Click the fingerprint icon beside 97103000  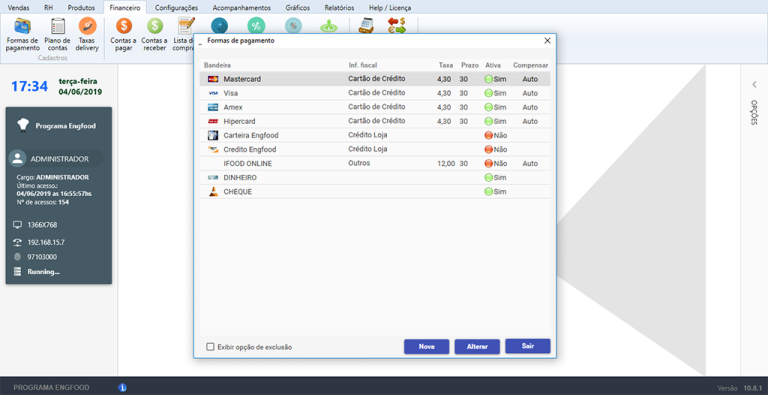(18, 257)
